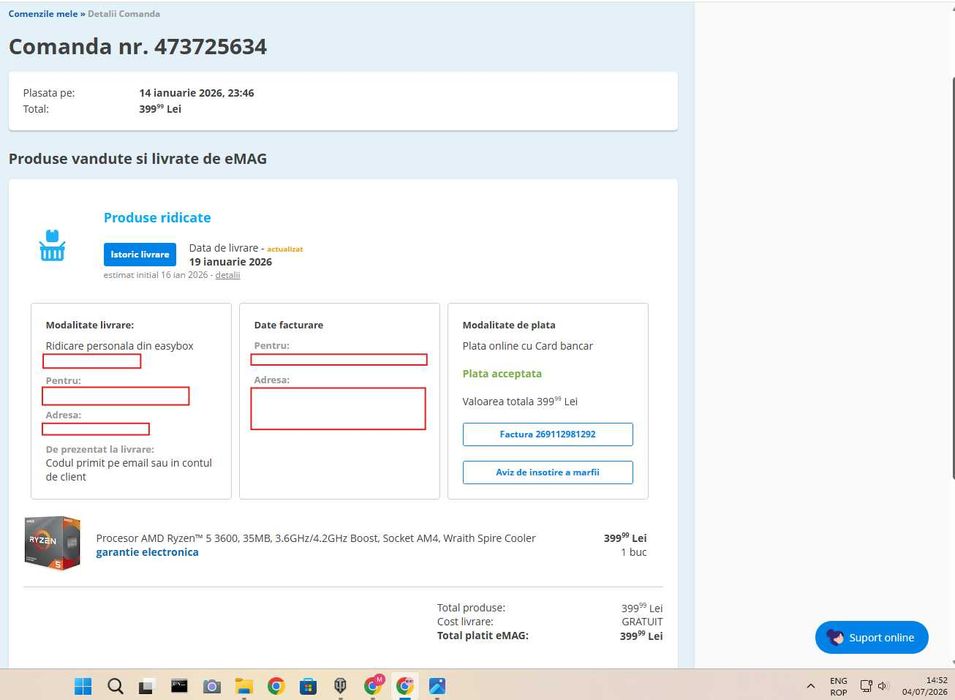955x700 pixels.
Task: Open garantie electronica link
Action: pos(147,552)
